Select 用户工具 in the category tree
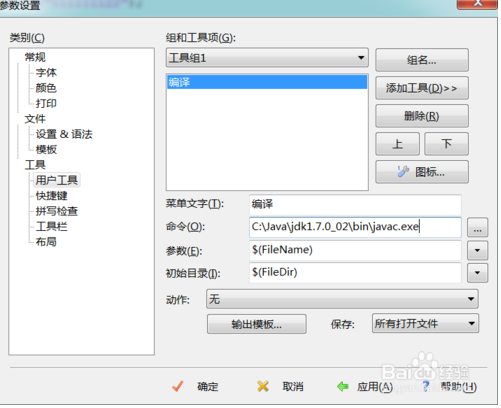 pos(57,180)
